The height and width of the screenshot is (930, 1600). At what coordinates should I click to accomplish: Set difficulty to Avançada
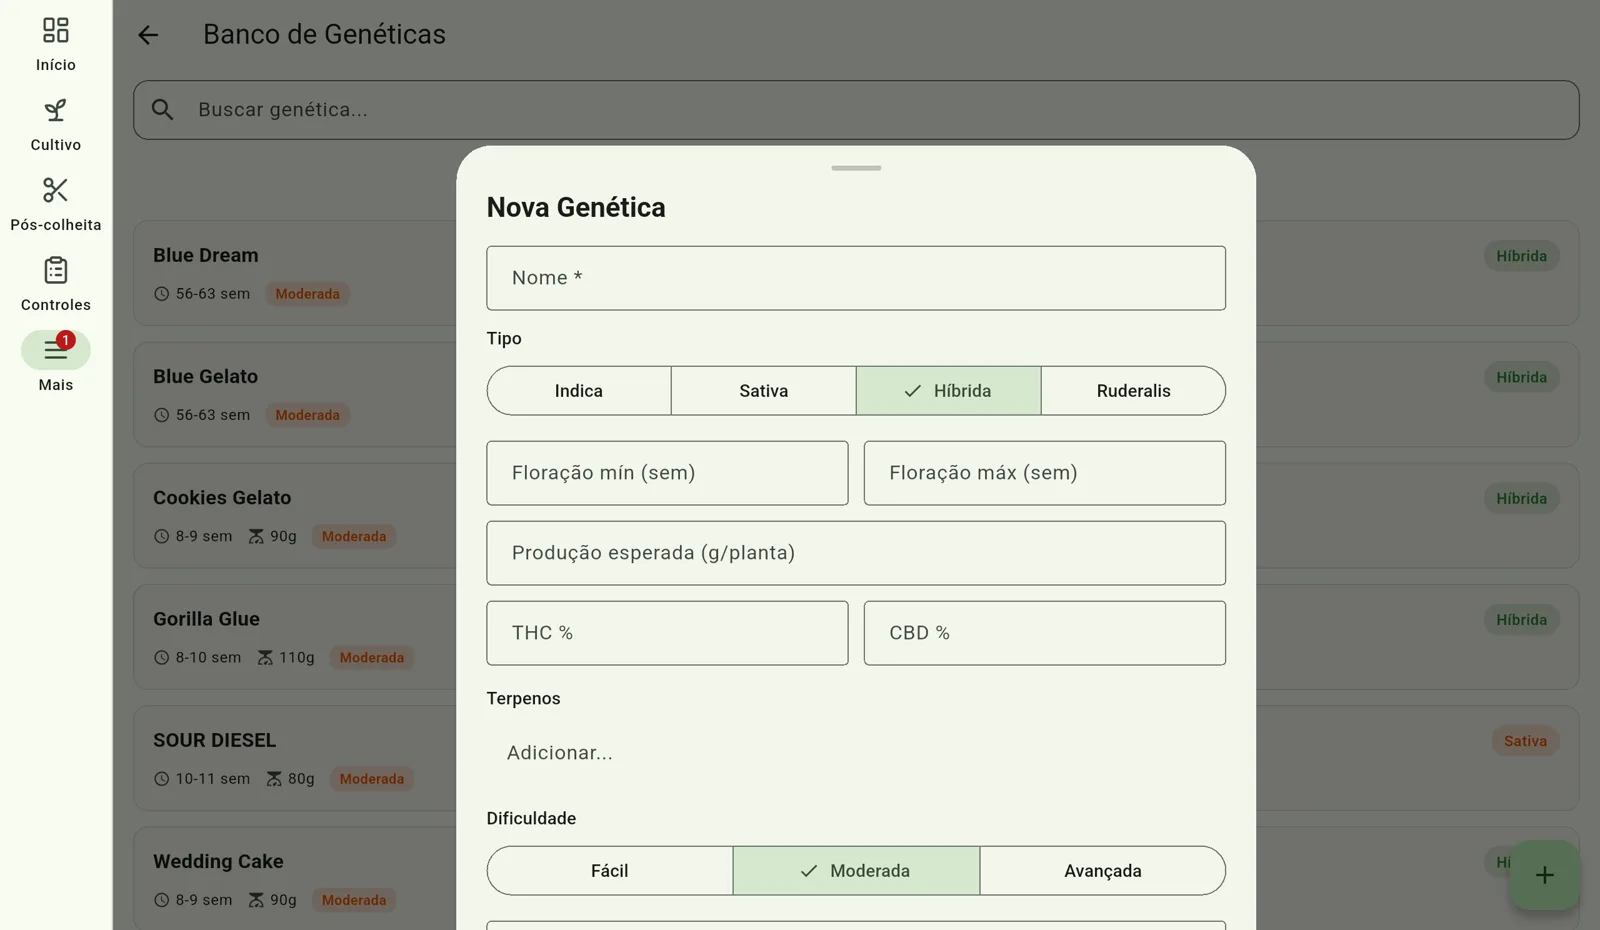(1103, 871)
